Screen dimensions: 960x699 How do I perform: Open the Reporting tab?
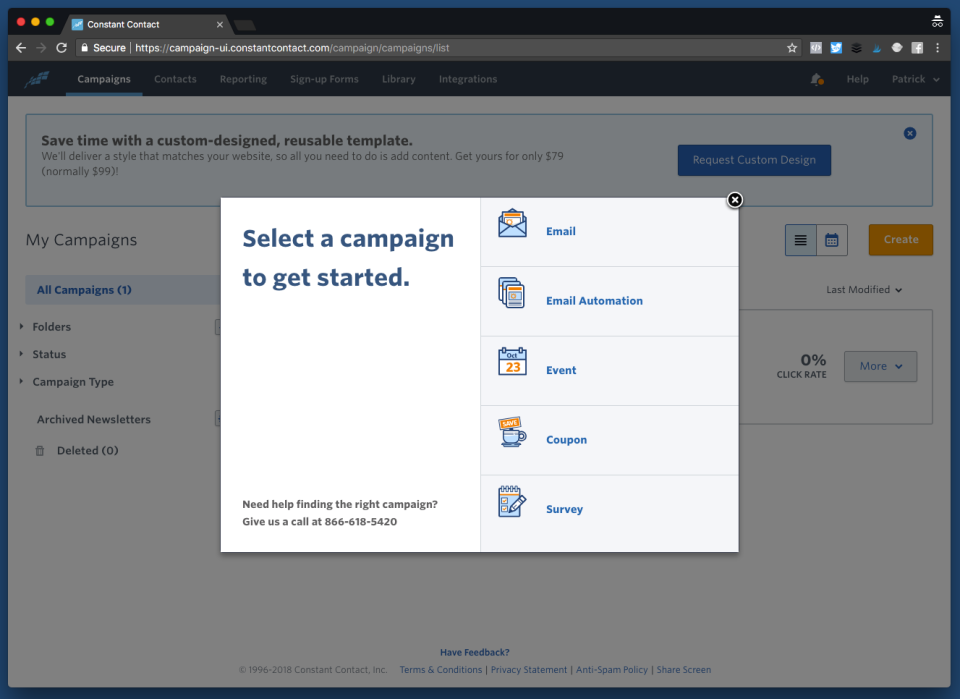[x=243, y=79]
